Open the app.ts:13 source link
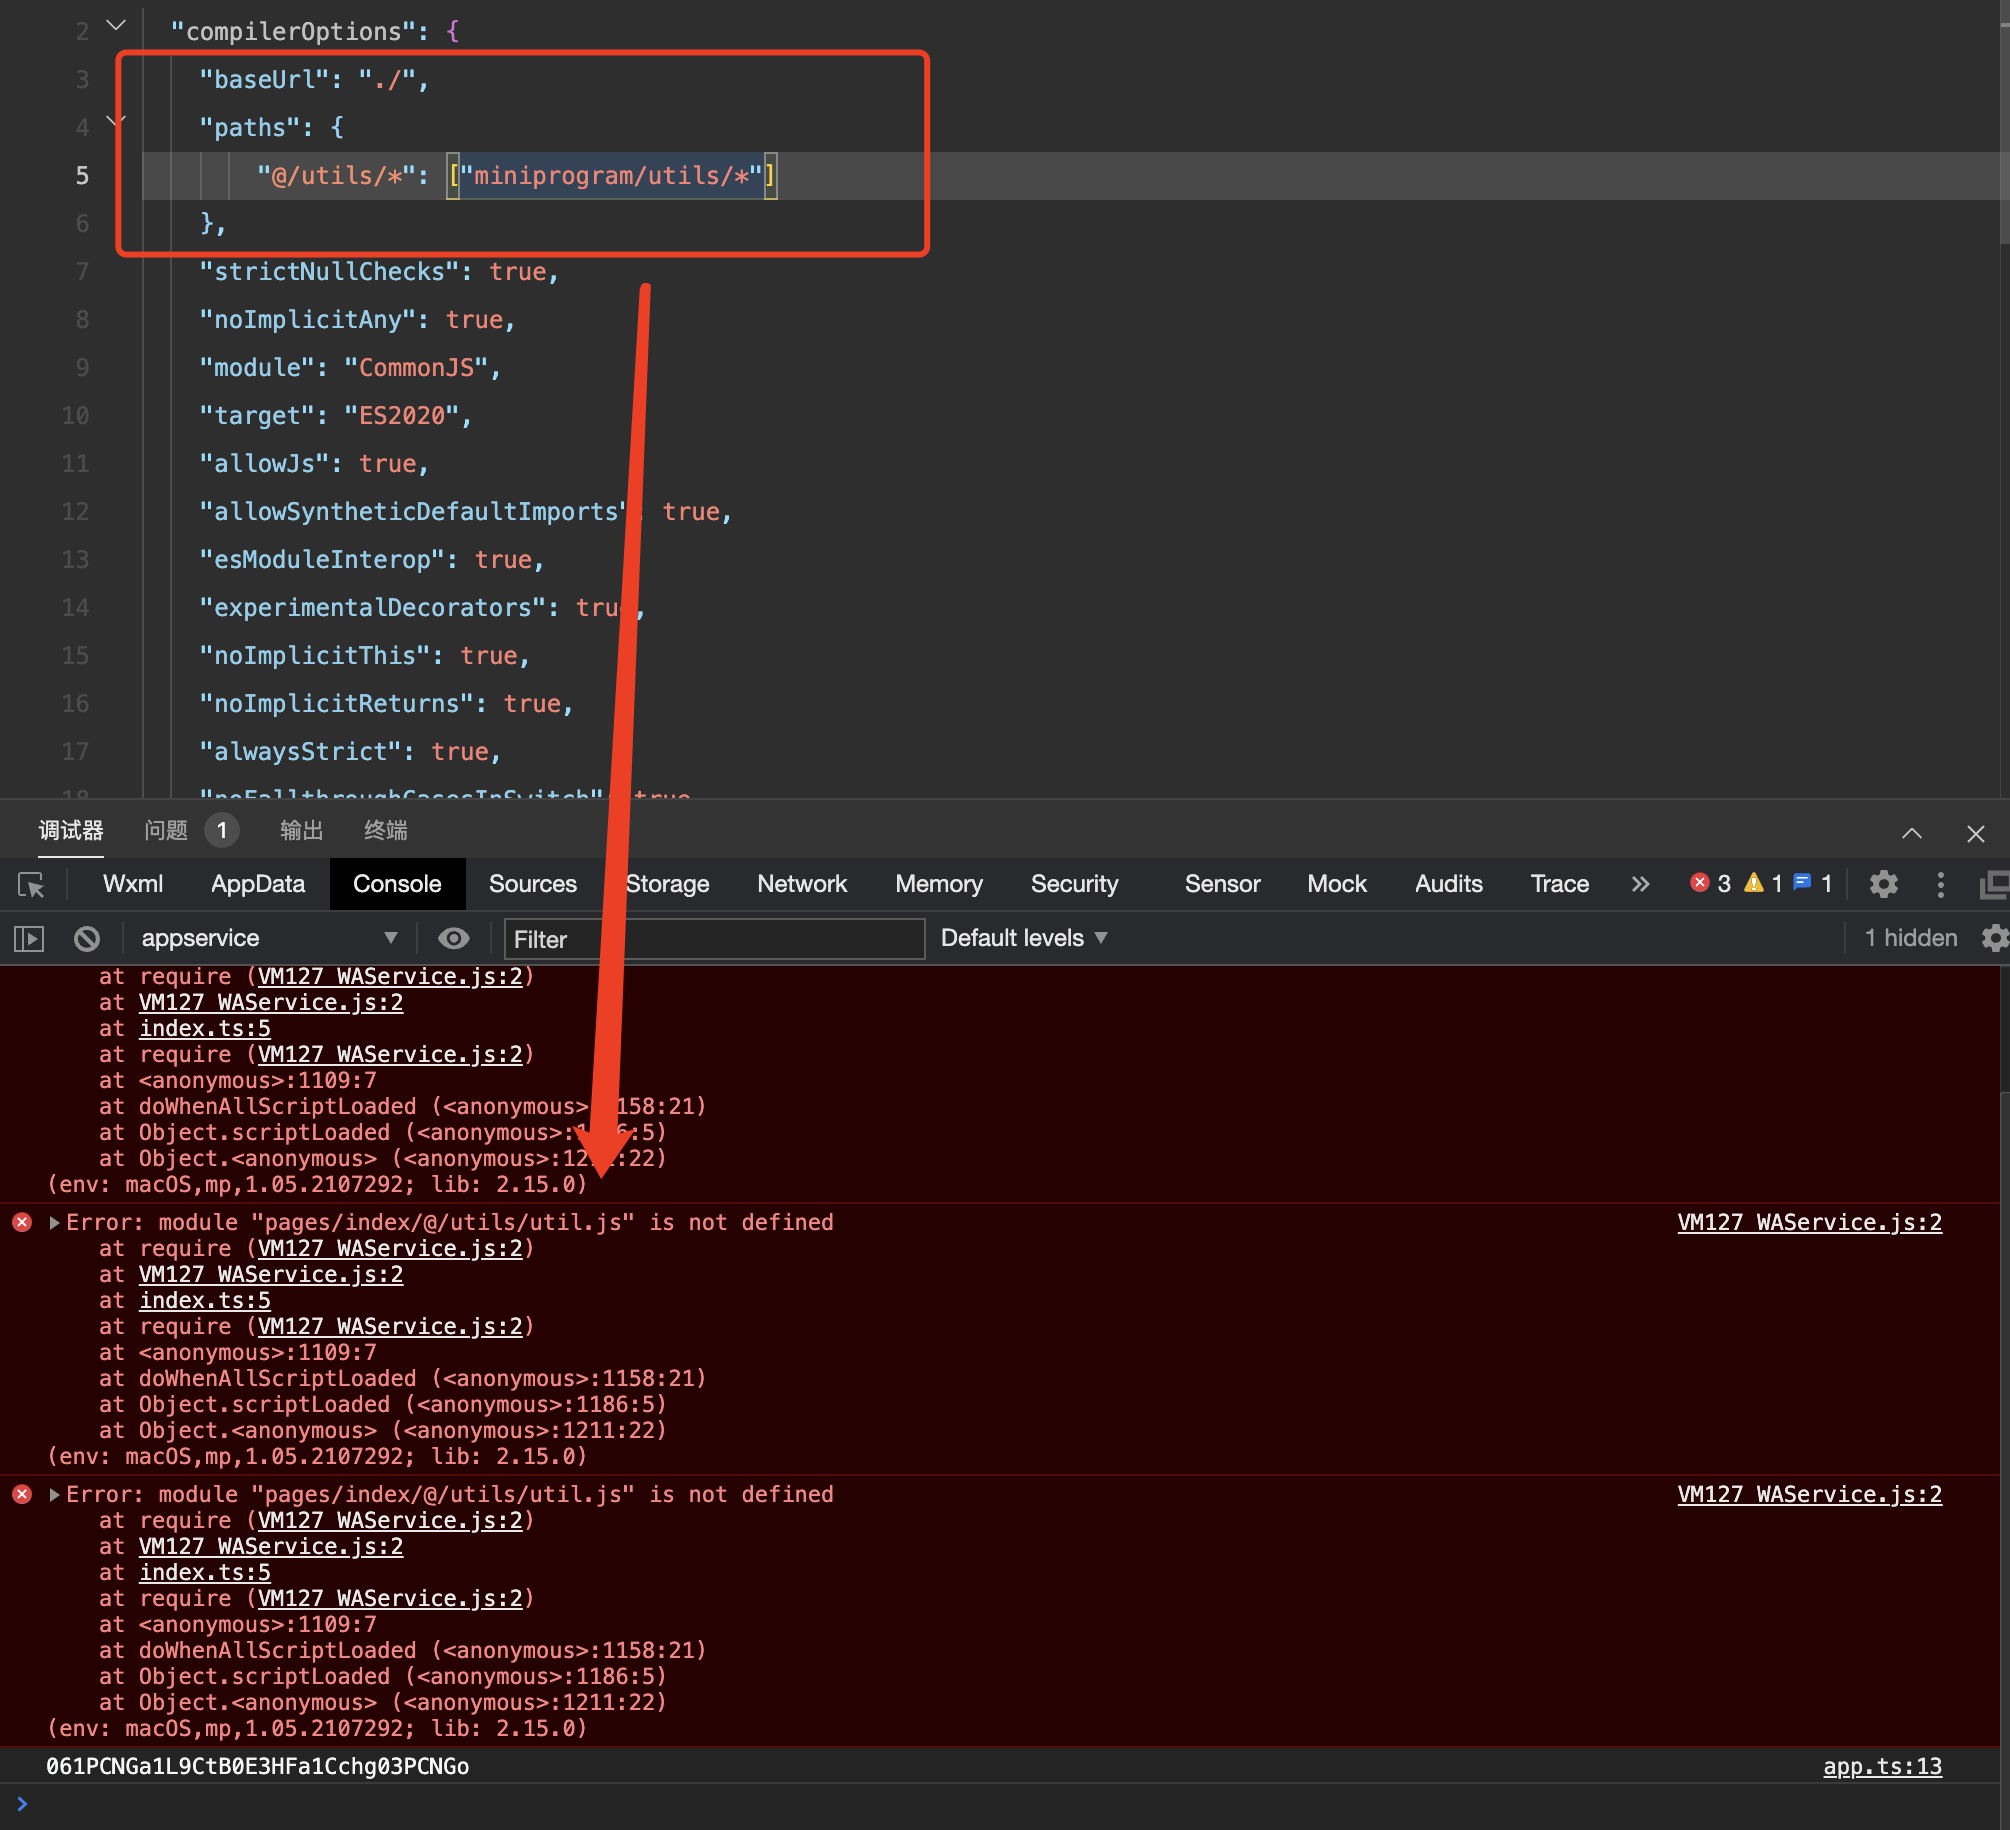This screenshot has height=1830, width=2010. (x=1882, y=1766)
